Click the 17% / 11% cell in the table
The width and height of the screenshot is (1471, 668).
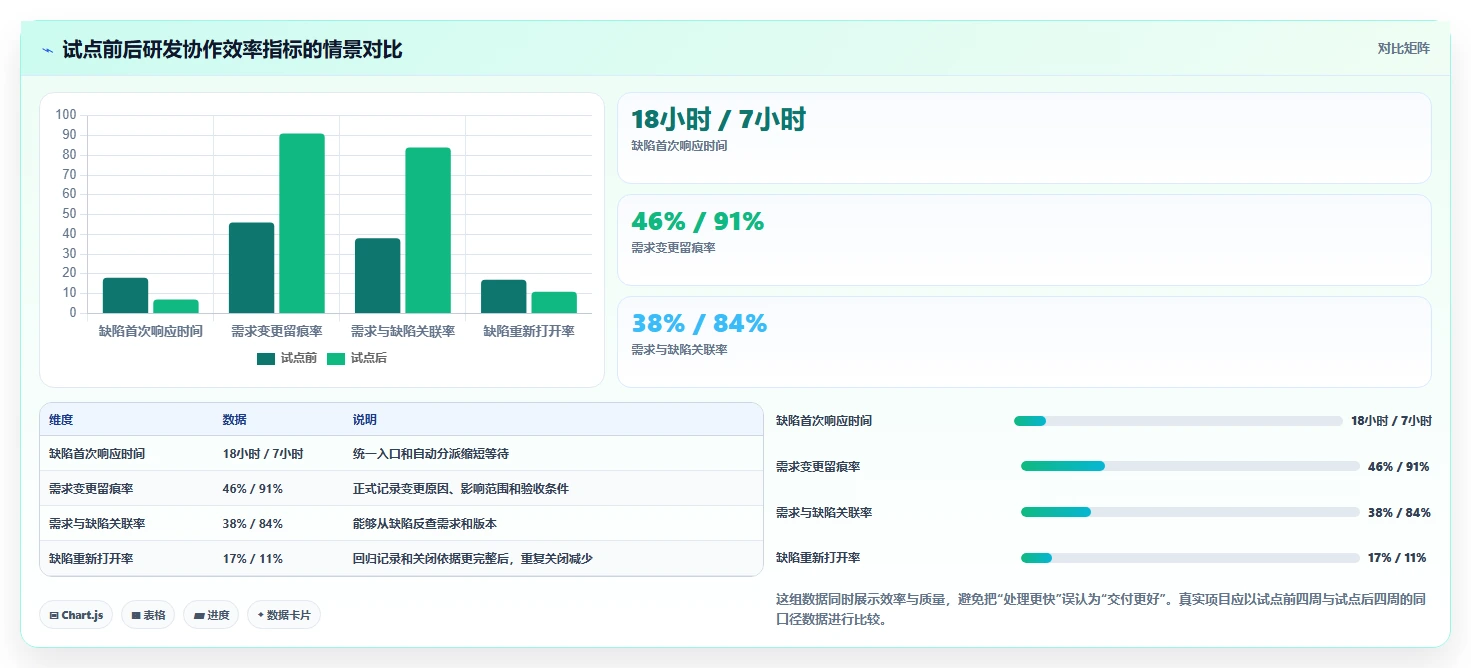point(252,559)
